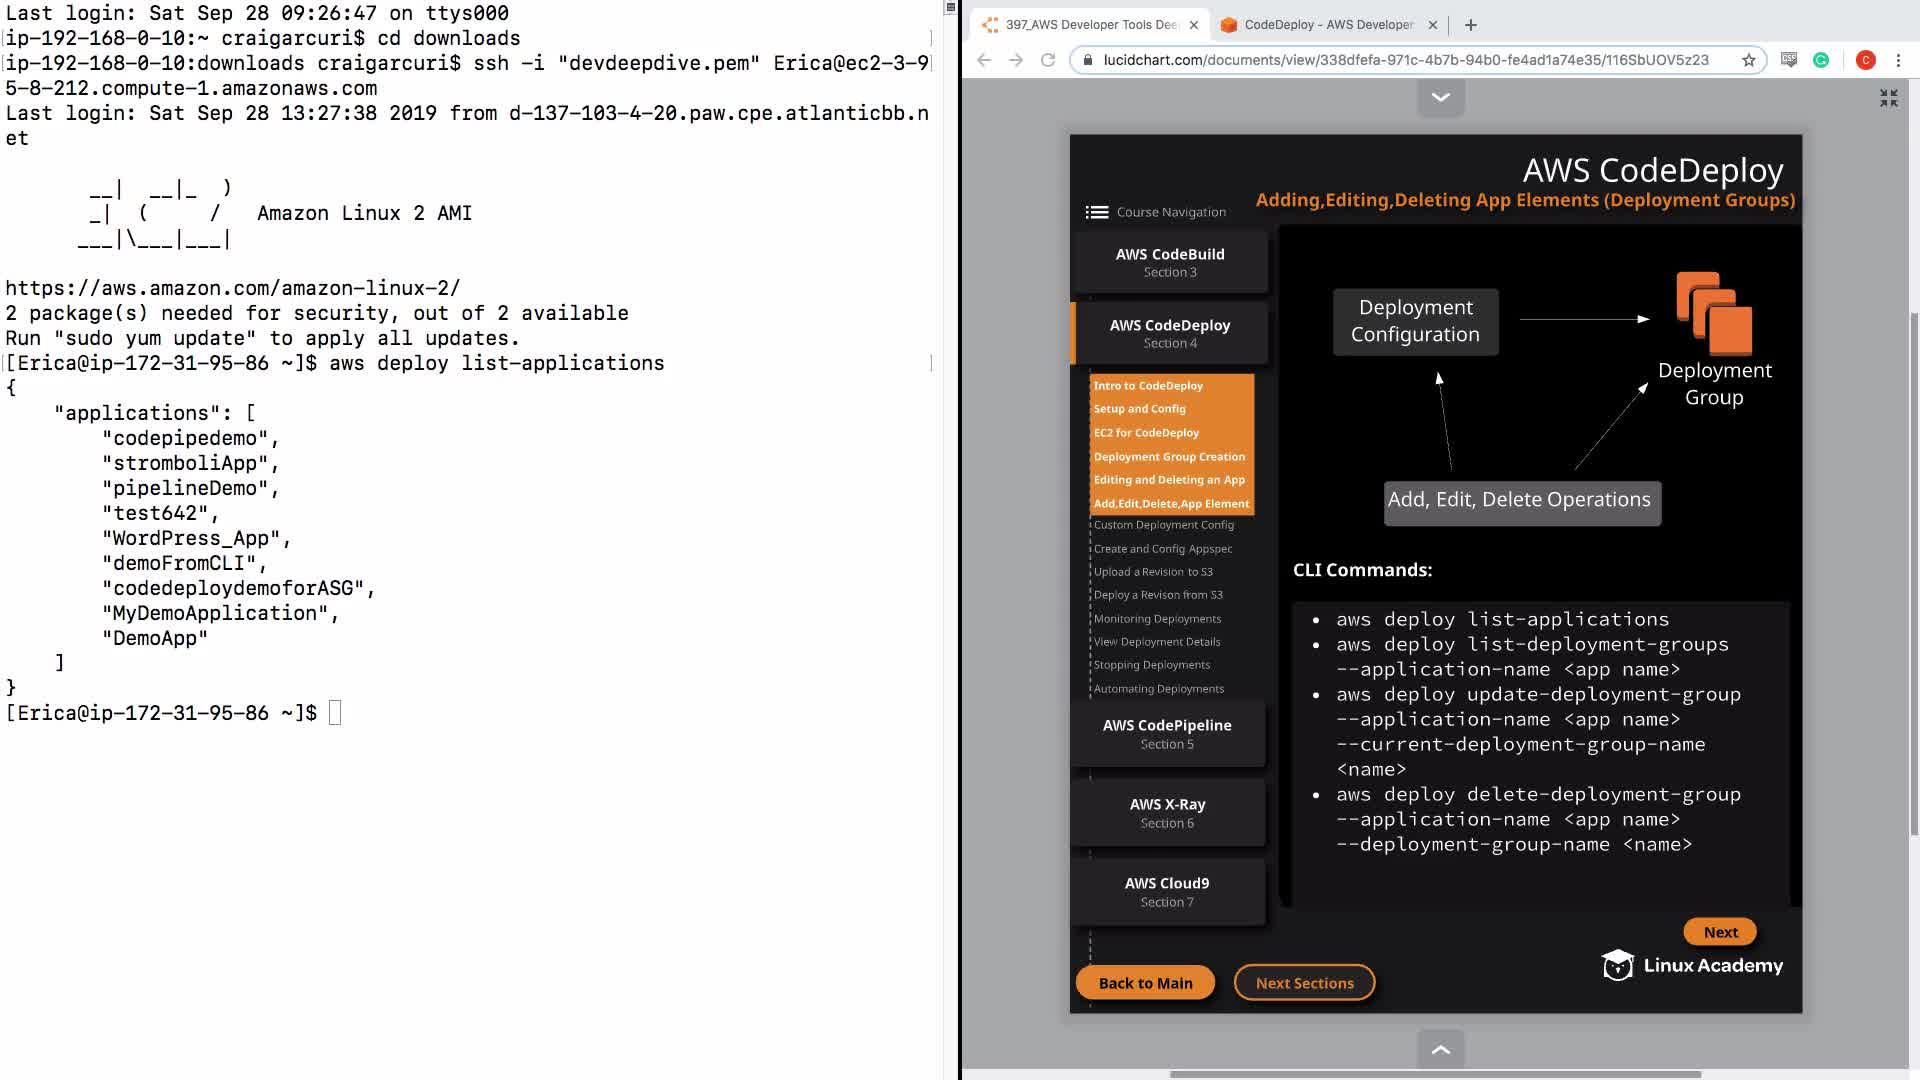
Task: Open Custom Deployment Config lesson
Action: pos(1163,525)
